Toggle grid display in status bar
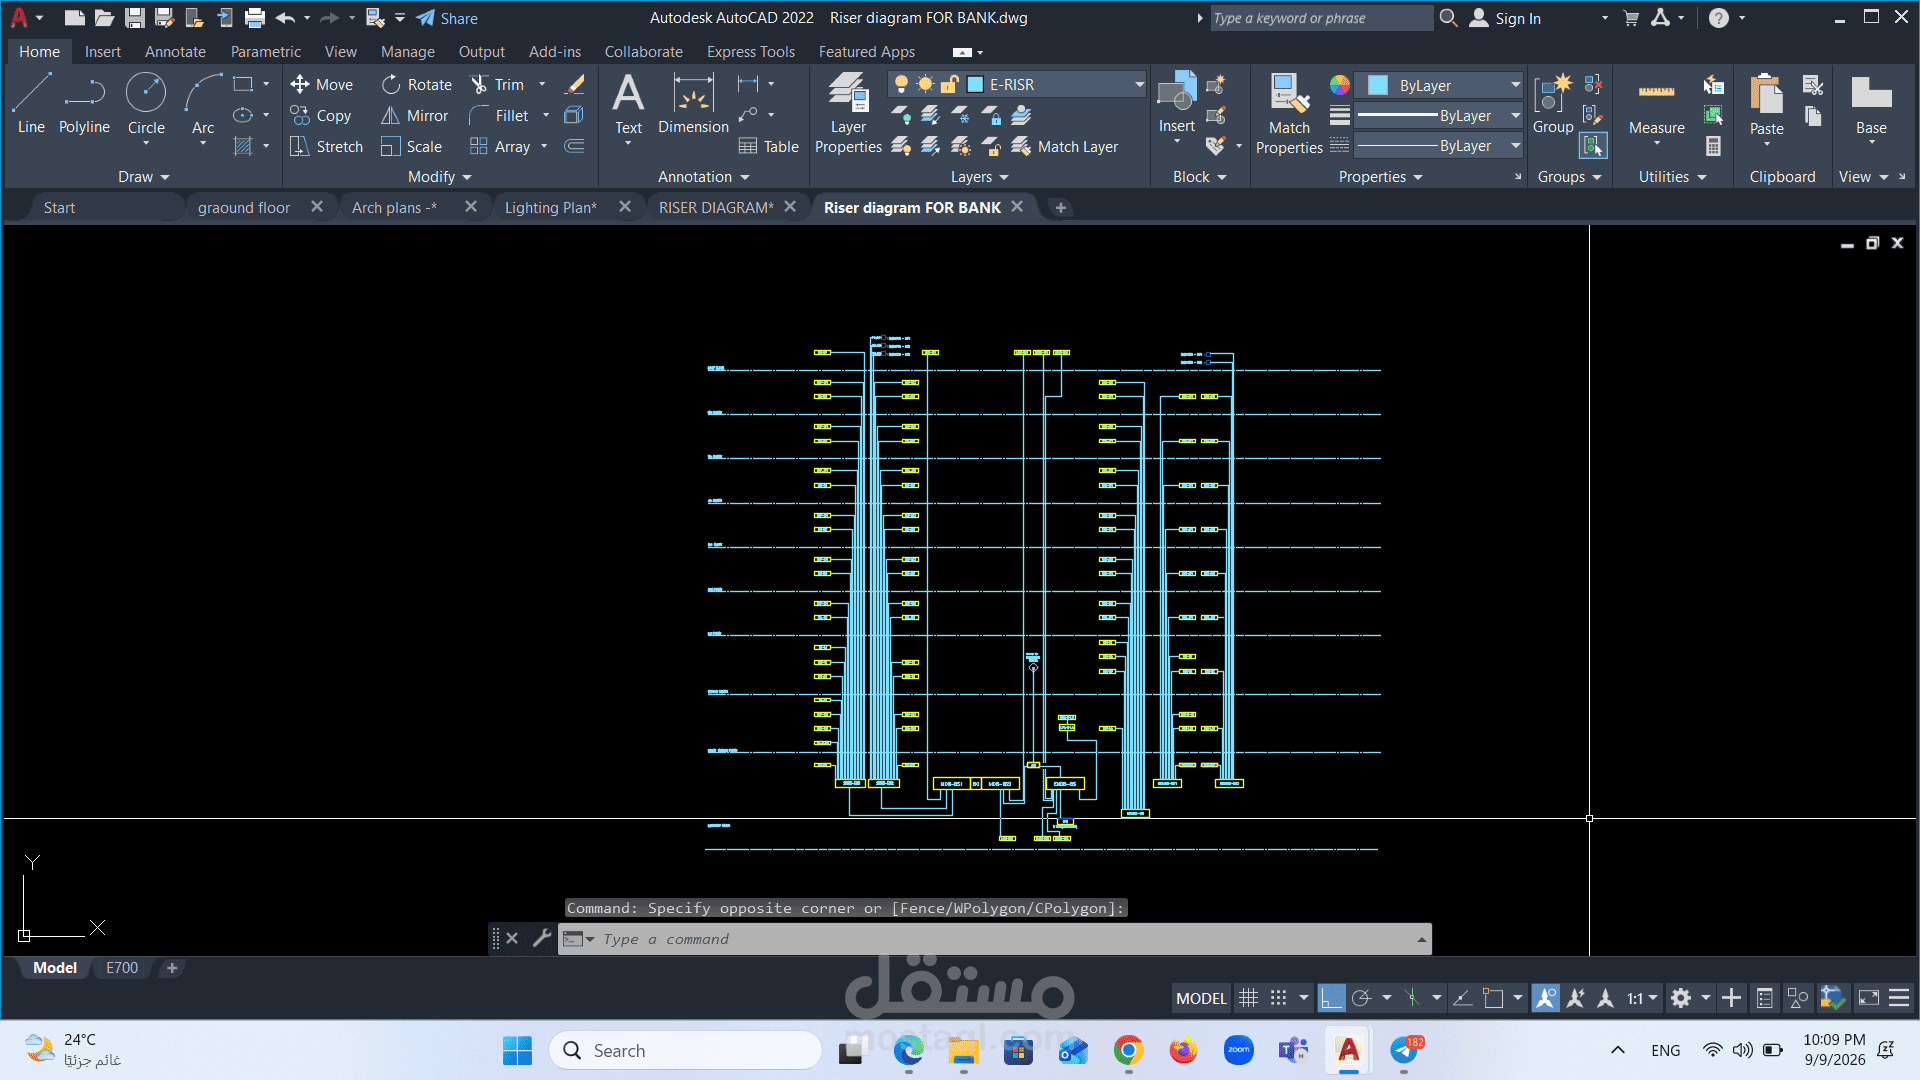The image size is (1920, 1080). (x=1248, y=998)
